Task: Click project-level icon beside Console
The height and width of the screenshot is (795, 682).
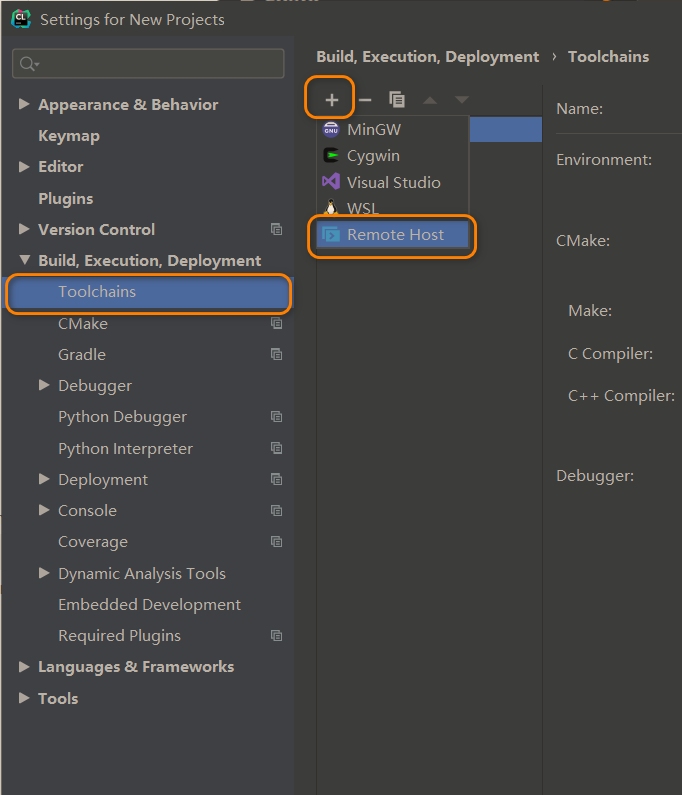Action: tap(276, 511)
